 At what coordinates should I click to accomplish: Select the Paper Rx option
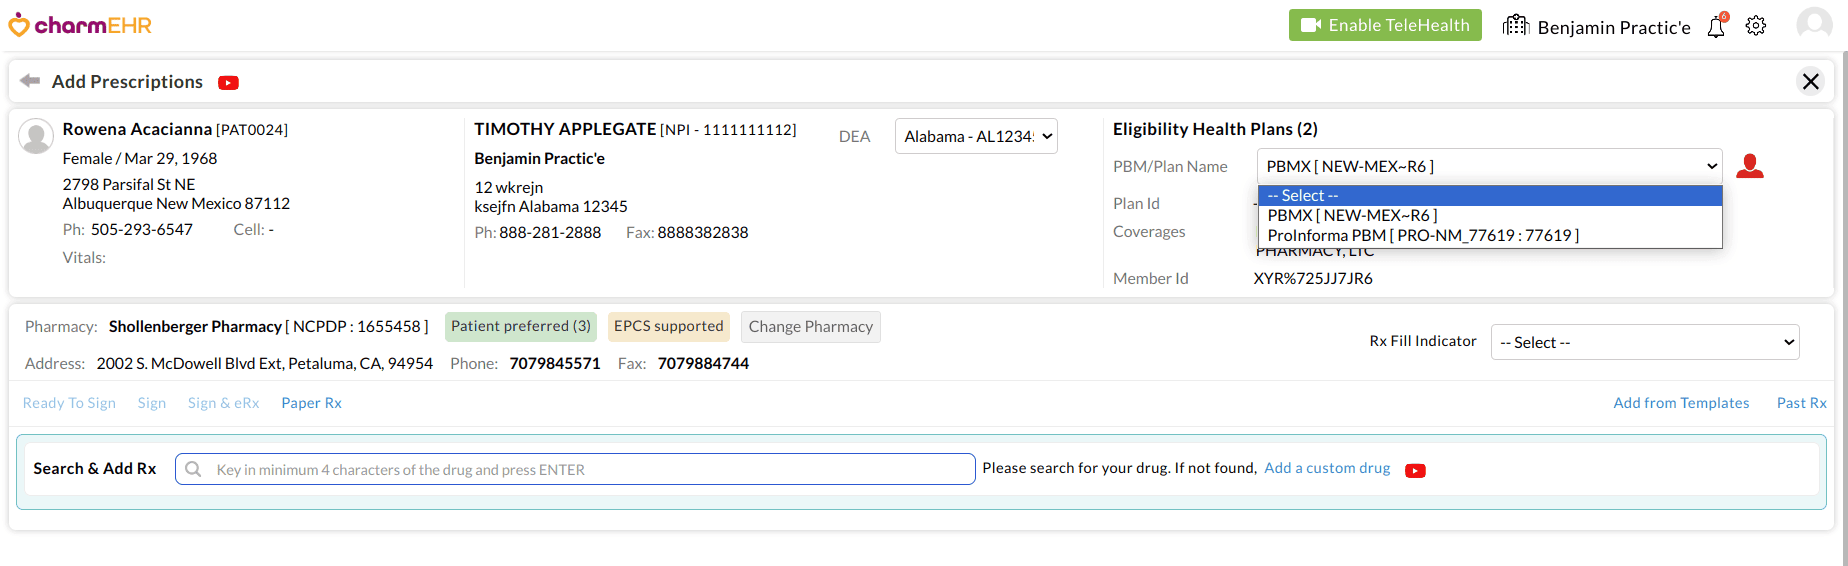click(x=311, y=403)
